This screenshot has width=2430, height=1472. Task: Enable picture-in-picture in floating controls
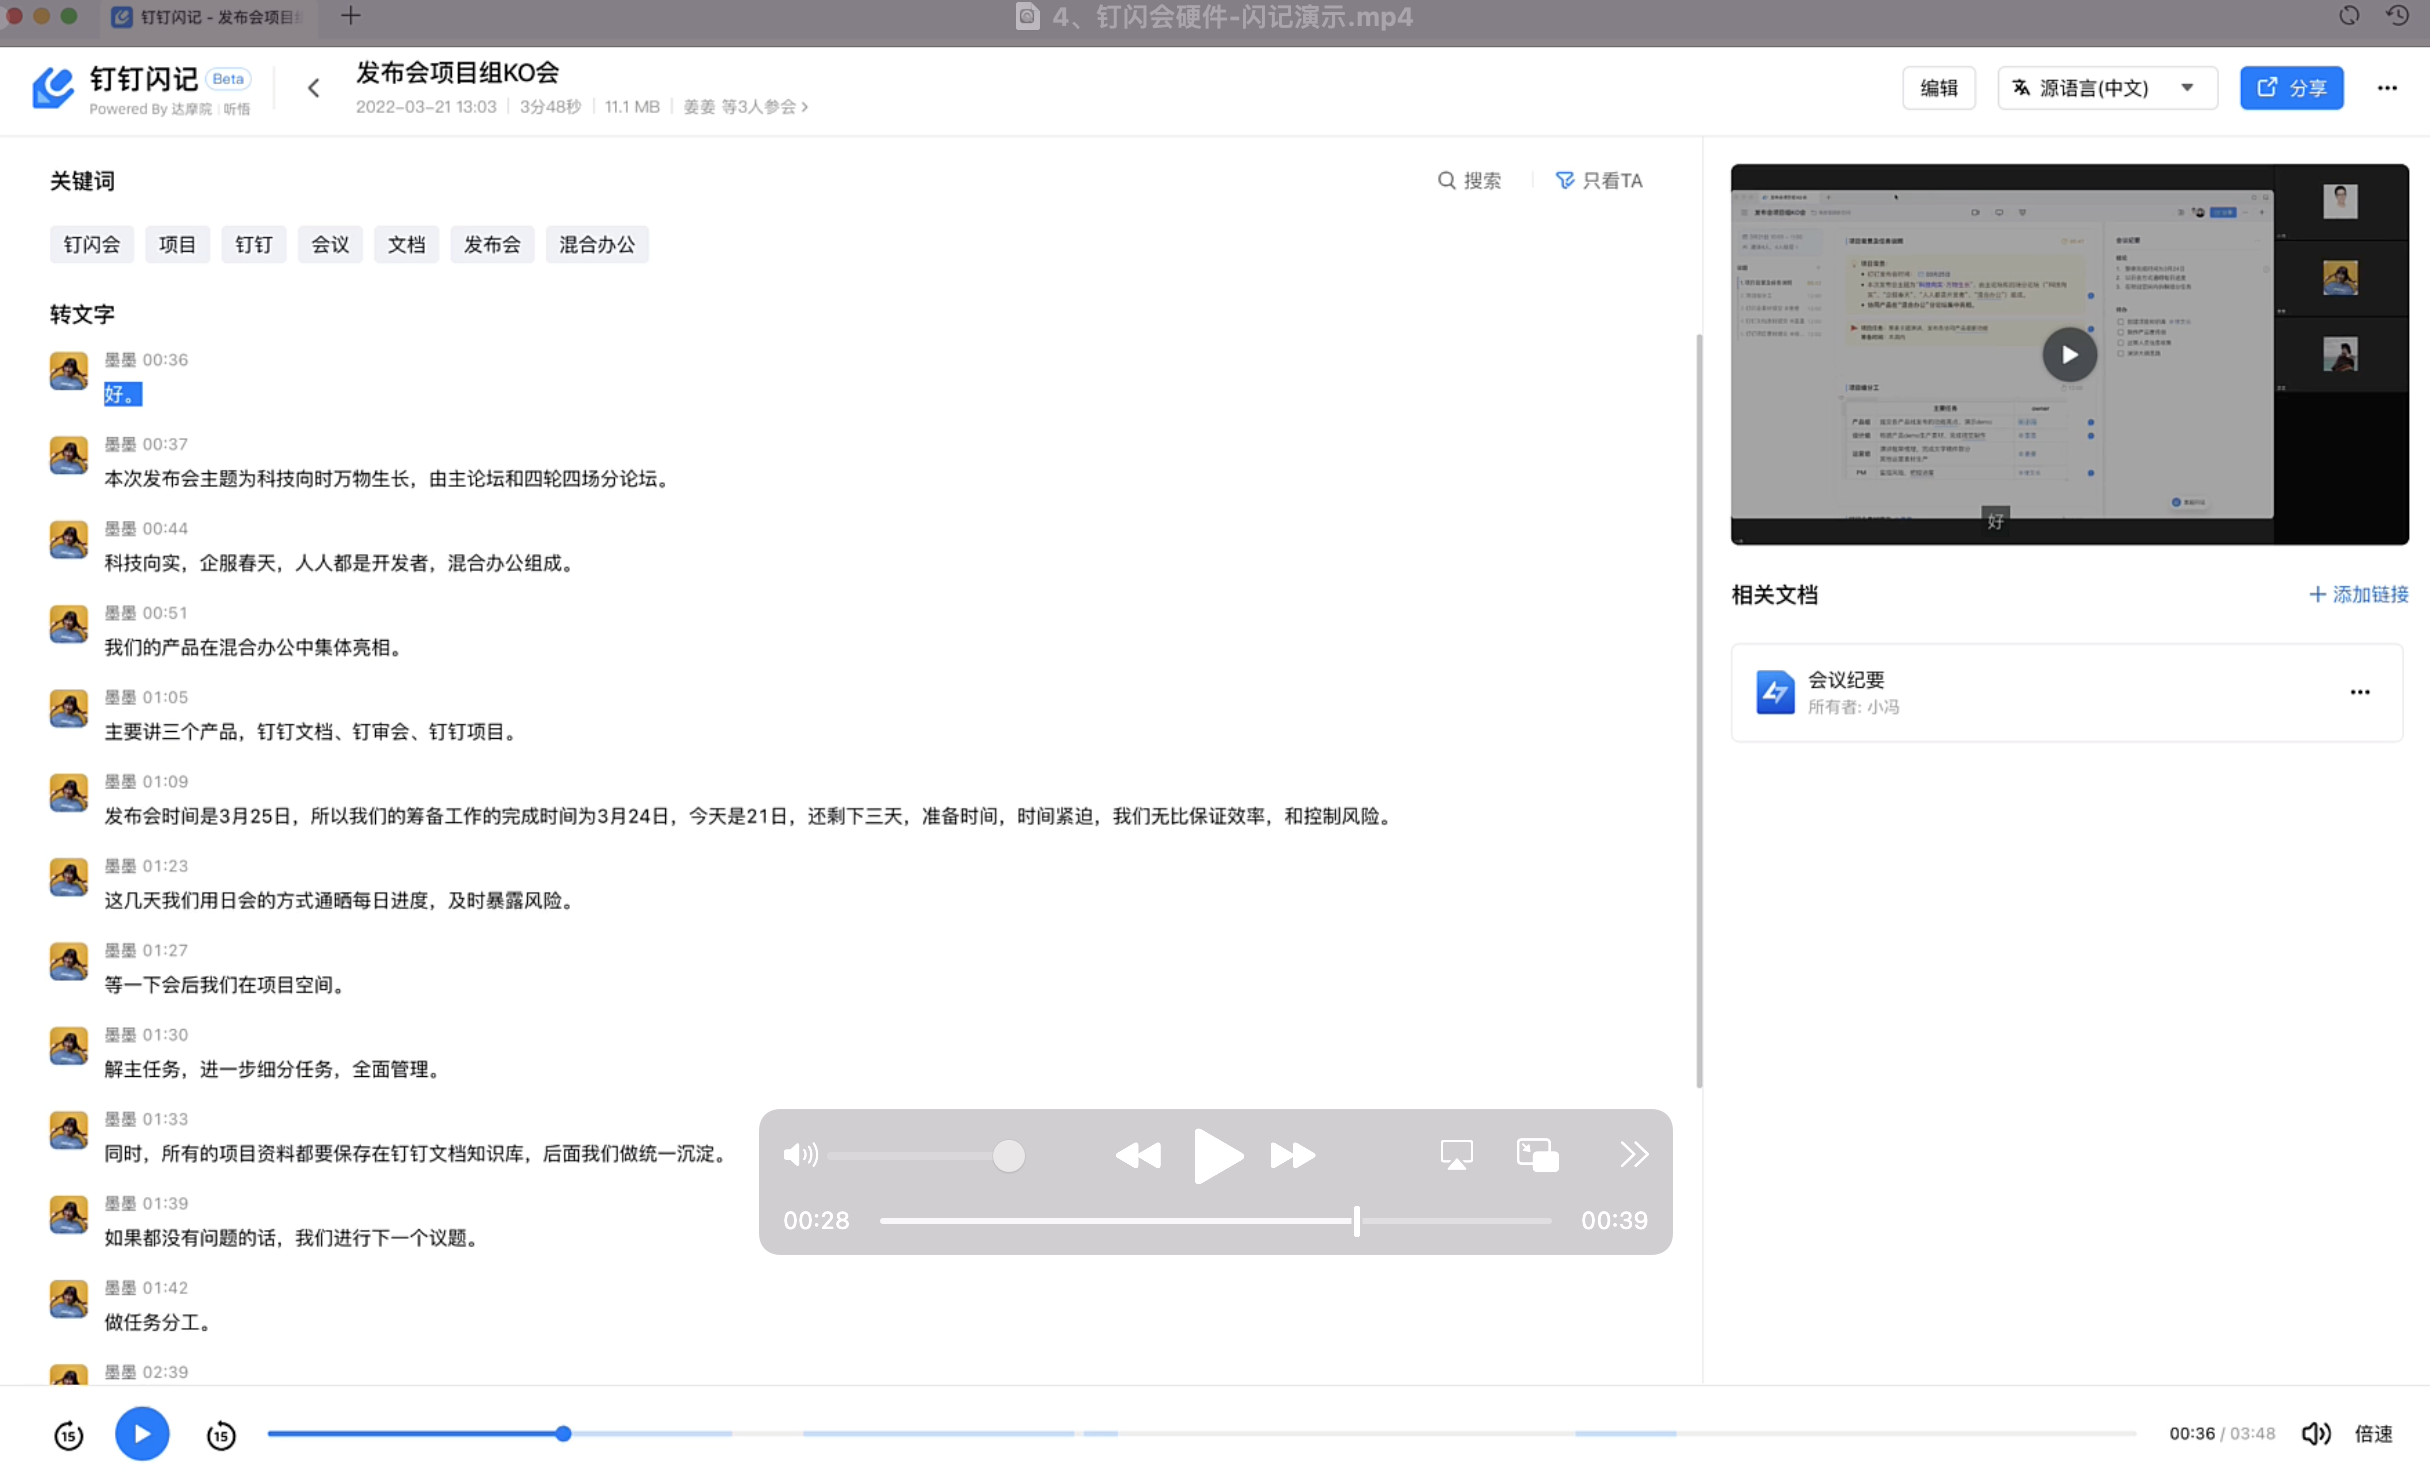pyautogui.click(x=1537, y=1155)
